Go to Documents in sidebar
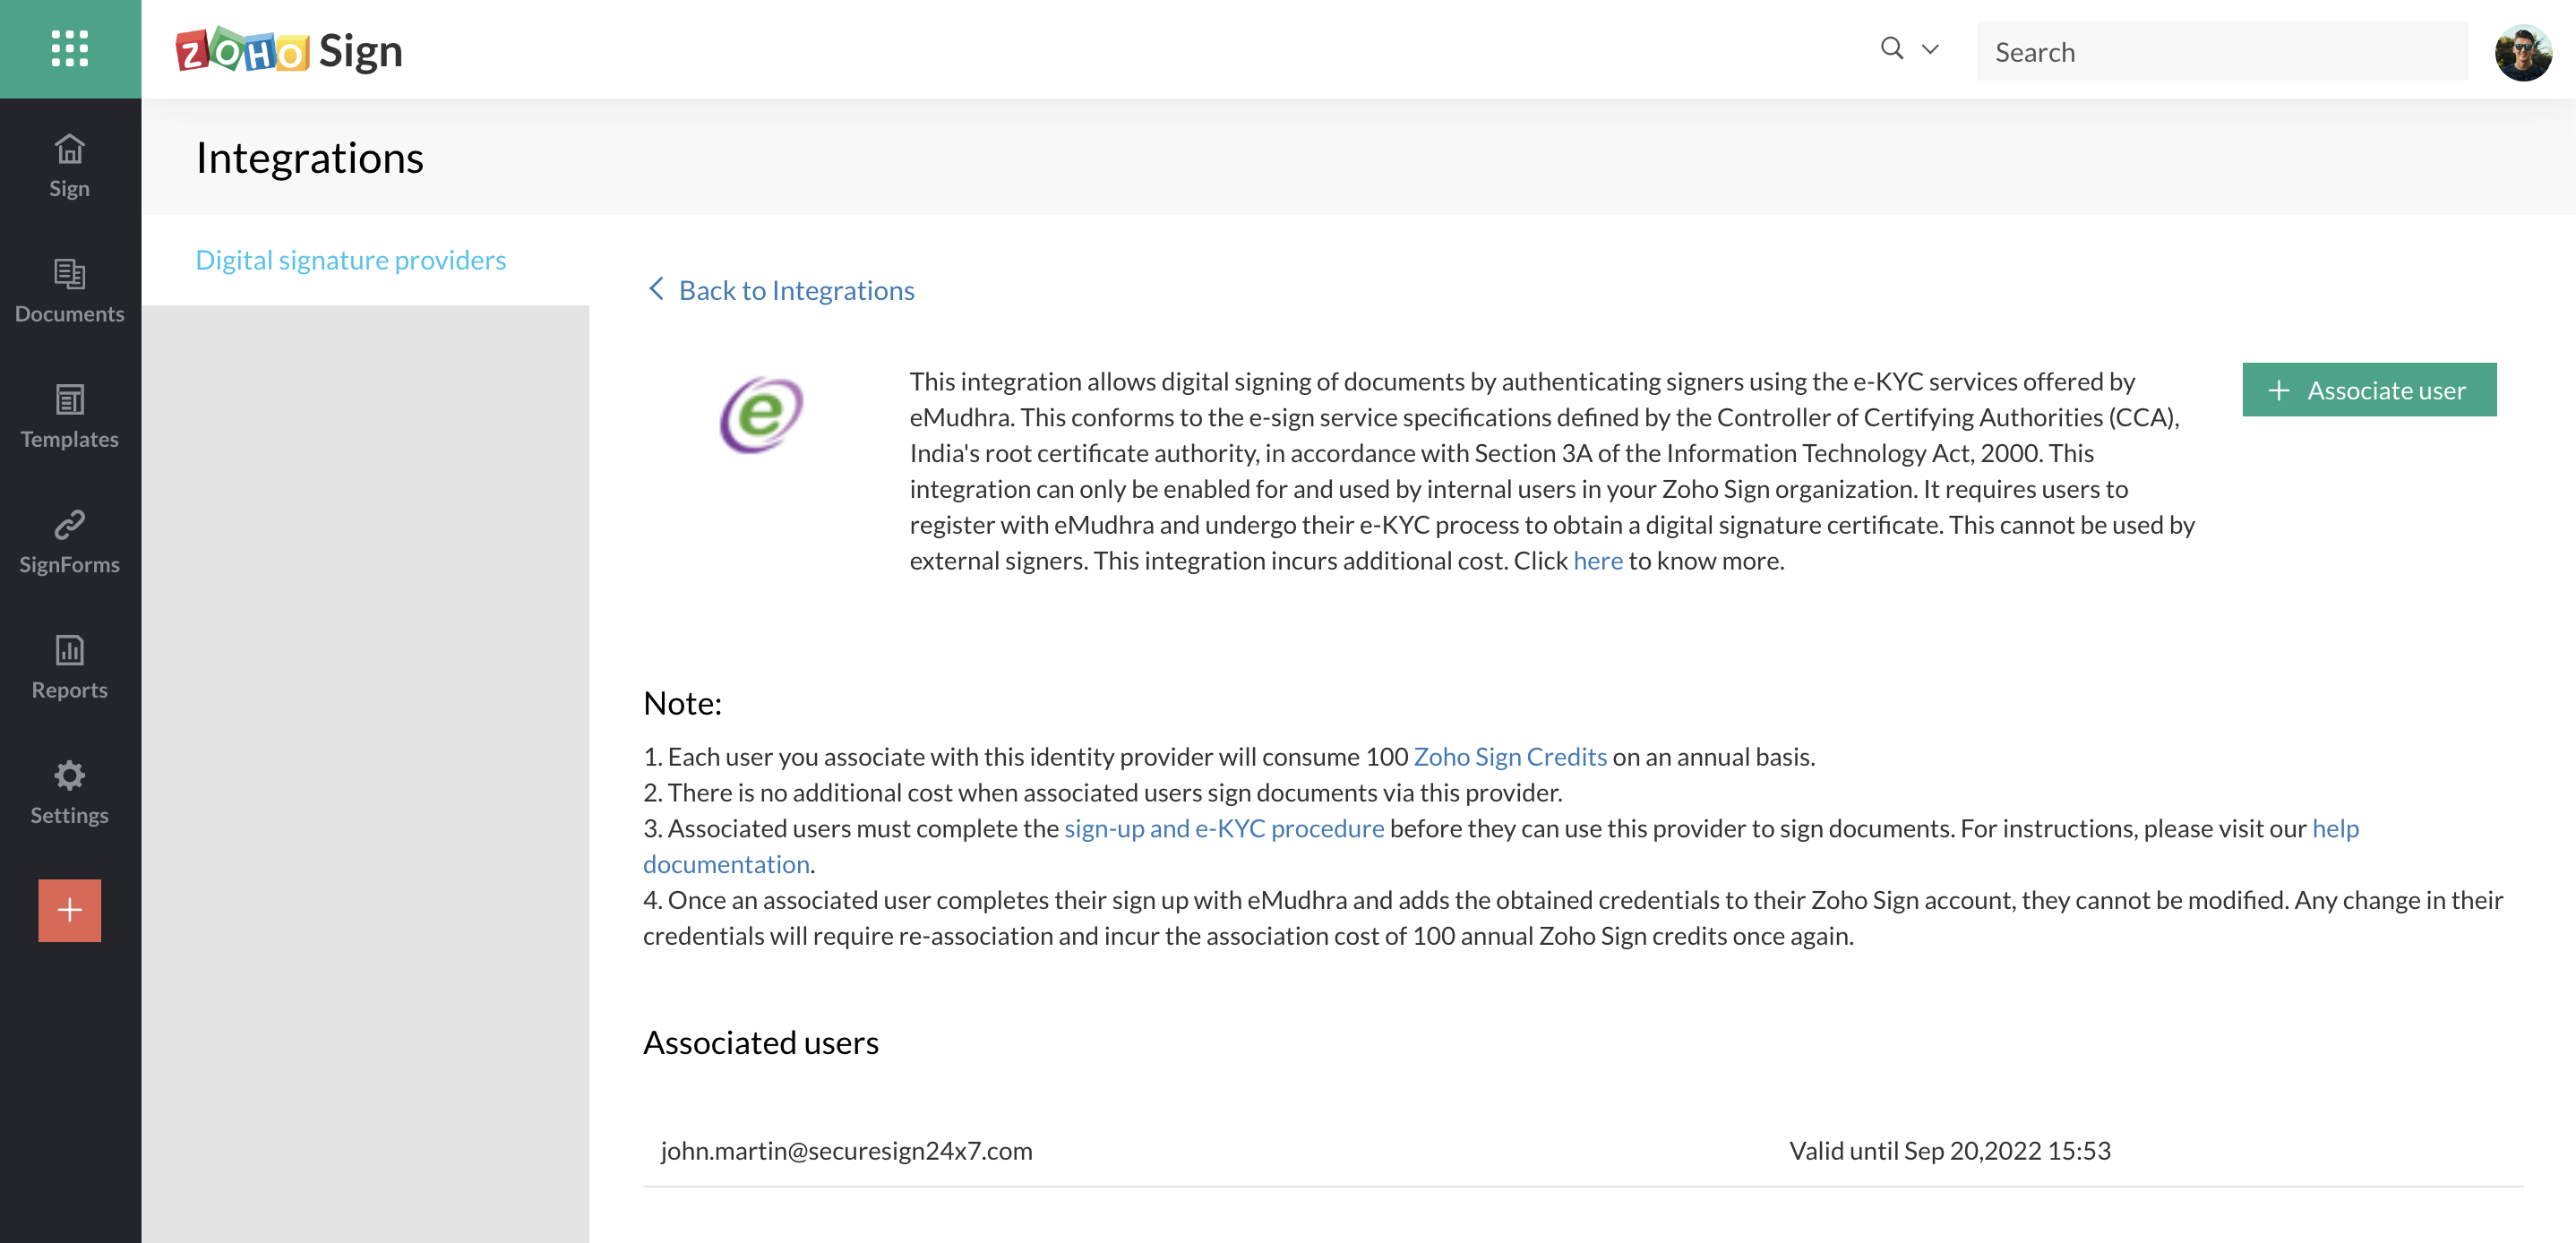This screenshot has width=2576, height=1243. [70, 291]
